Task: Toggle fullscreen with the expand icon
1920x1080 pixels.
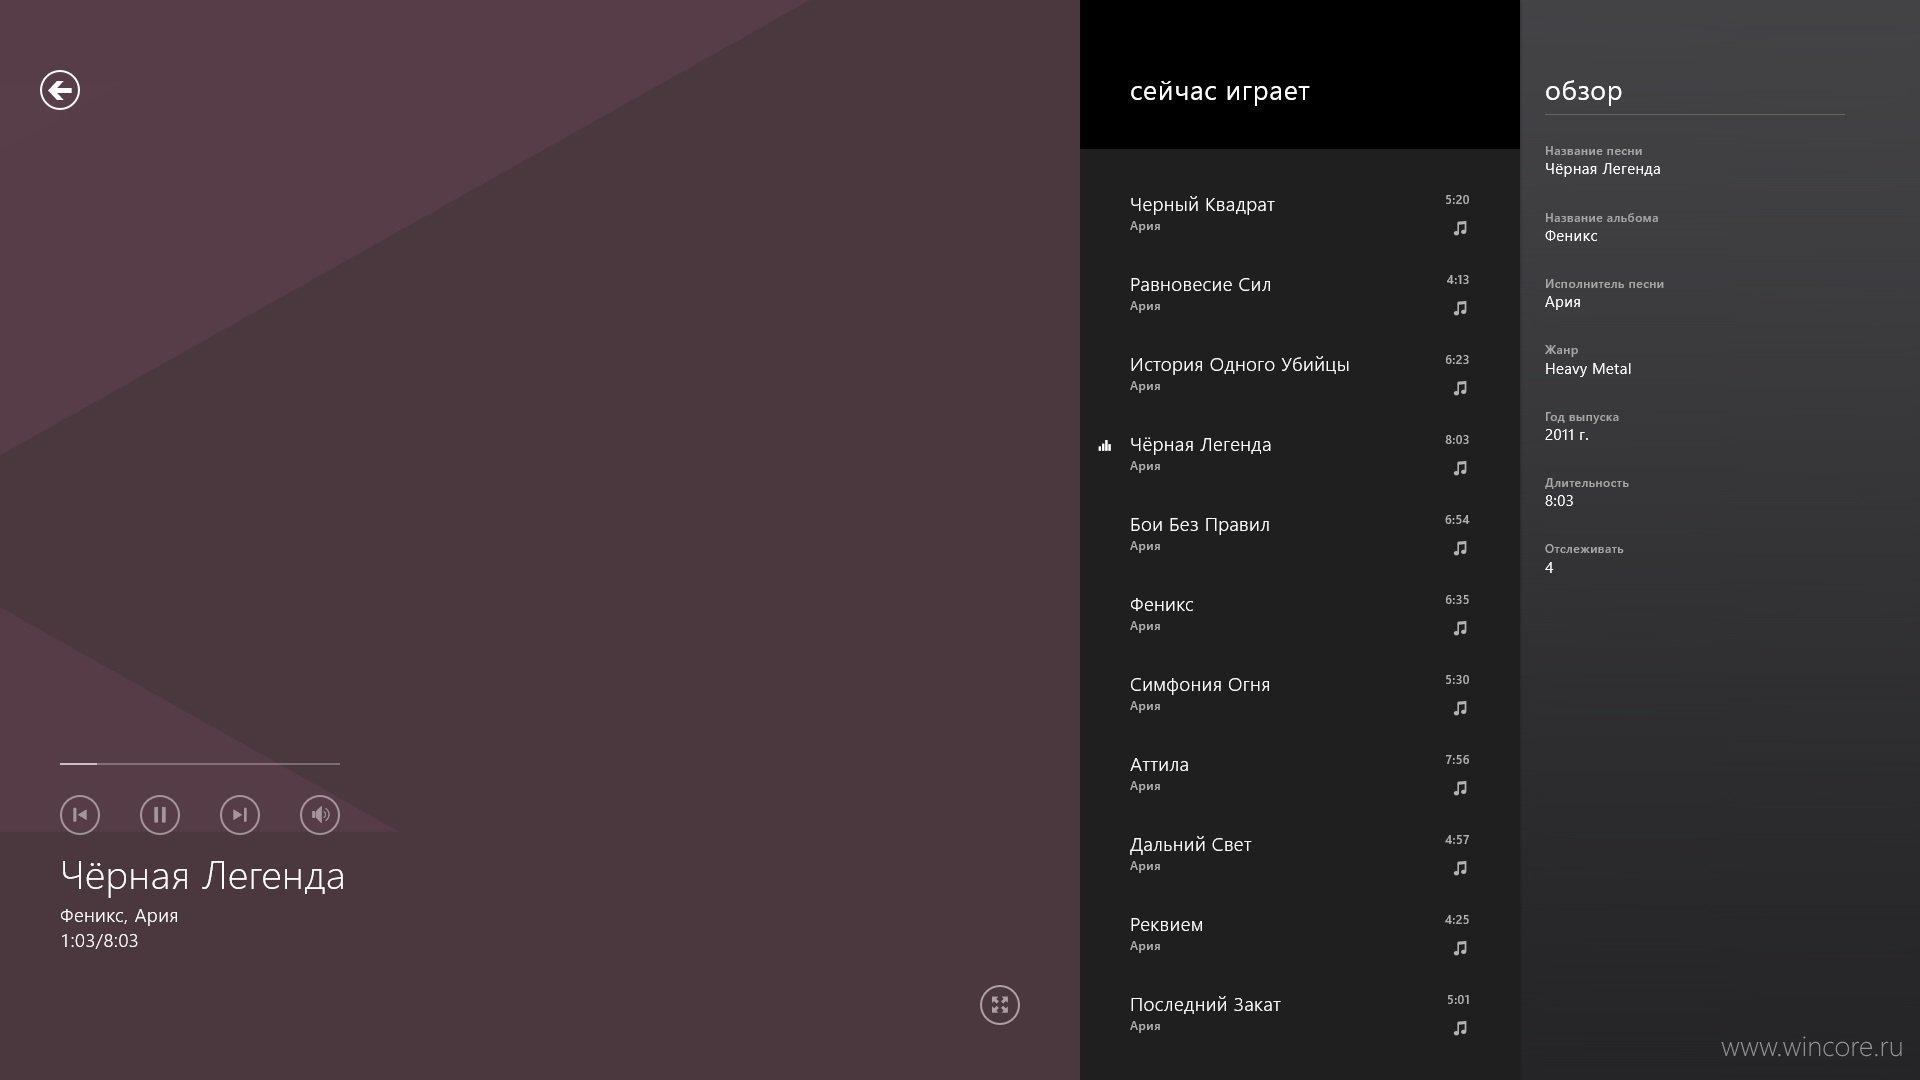Action: (1000, 1005)
